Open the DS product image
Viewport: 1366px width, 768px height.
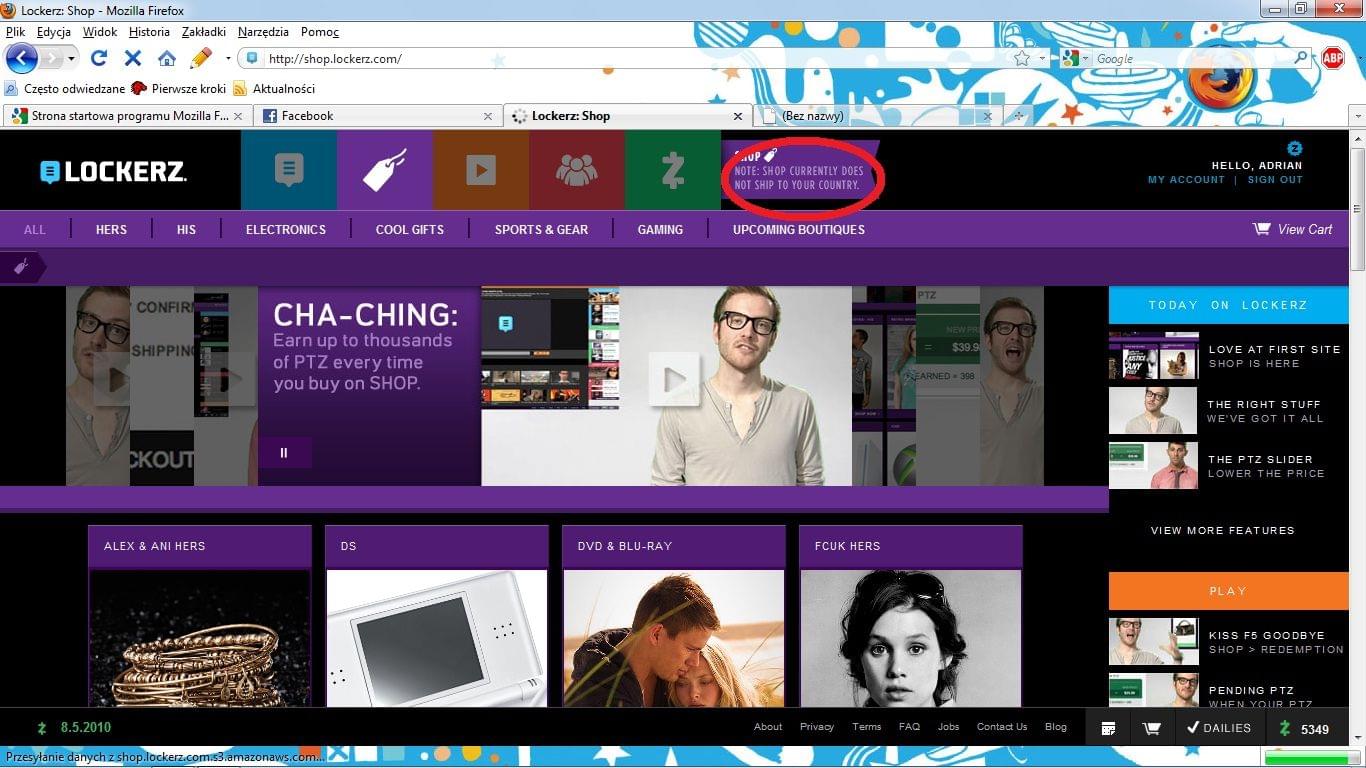click(437, 638)
